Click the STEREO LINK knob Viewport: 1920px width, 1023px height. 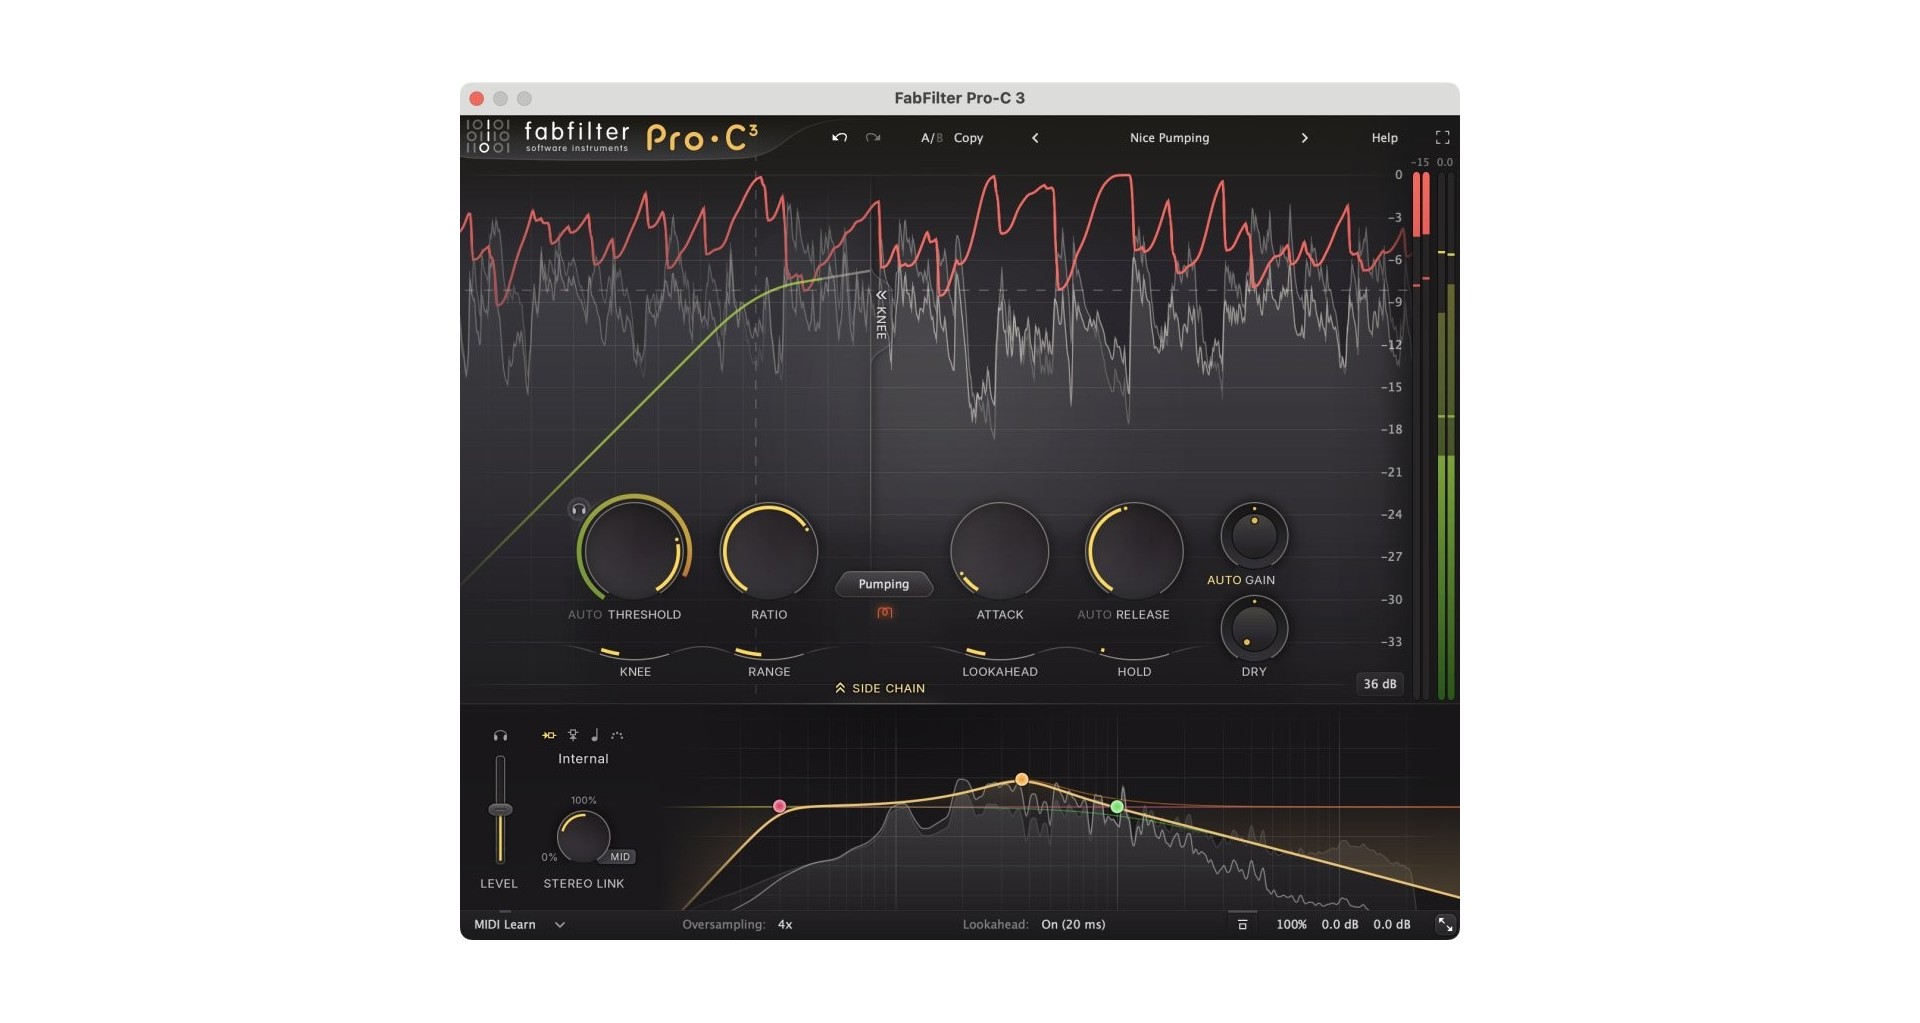(x=583, y=837)
